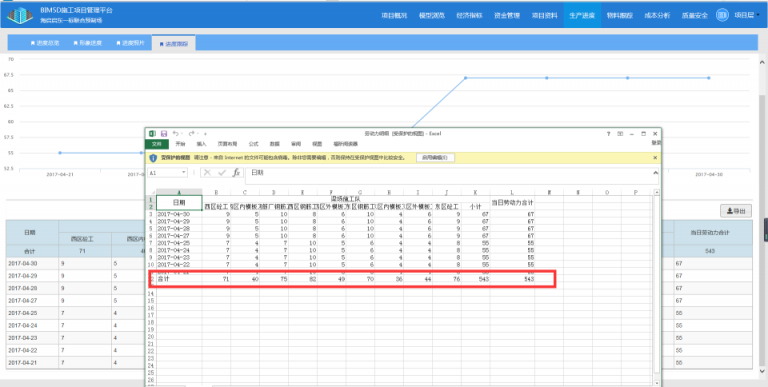The width and height of the screenshot is (768, 387).
Task: Click the Excel redo arrow
Action: pyautogui.click(x=192, y=133)
